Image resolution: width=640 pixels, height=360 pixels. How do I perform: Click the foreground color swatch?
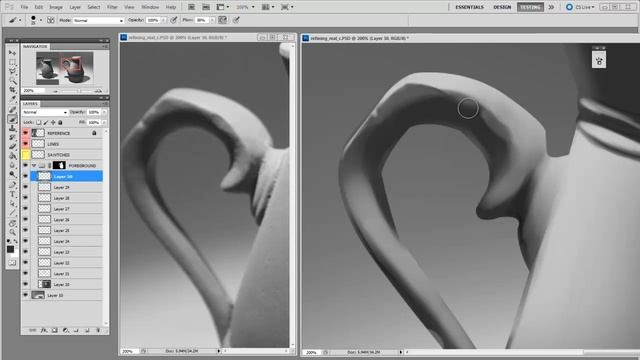pyautogui.click(x=10, y=249)
